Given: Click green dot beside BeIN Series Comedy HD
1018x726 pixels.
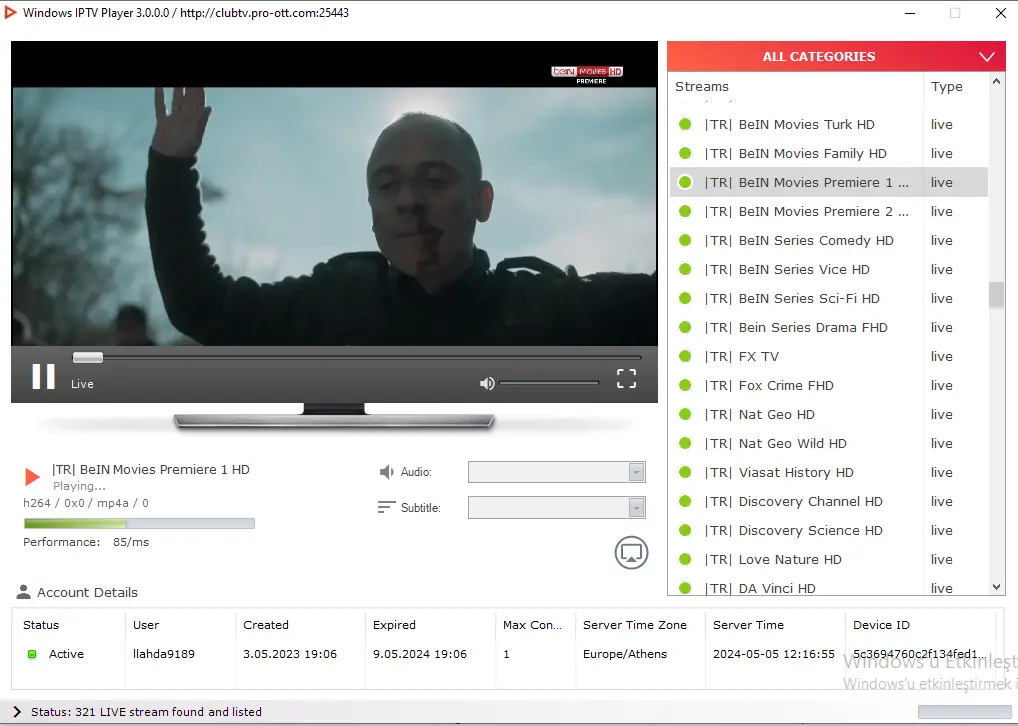Looking at the screenshot, I should click(x=685, y=240).
